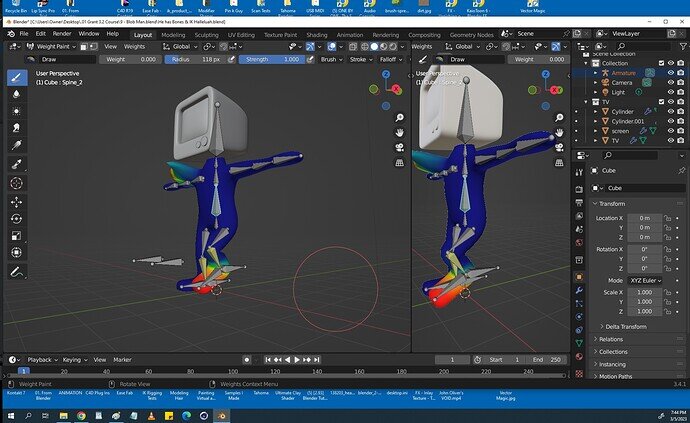Open the Stroke settings dropdown
The height and width of the screenshot is (423, 690).
coord(361,59)
